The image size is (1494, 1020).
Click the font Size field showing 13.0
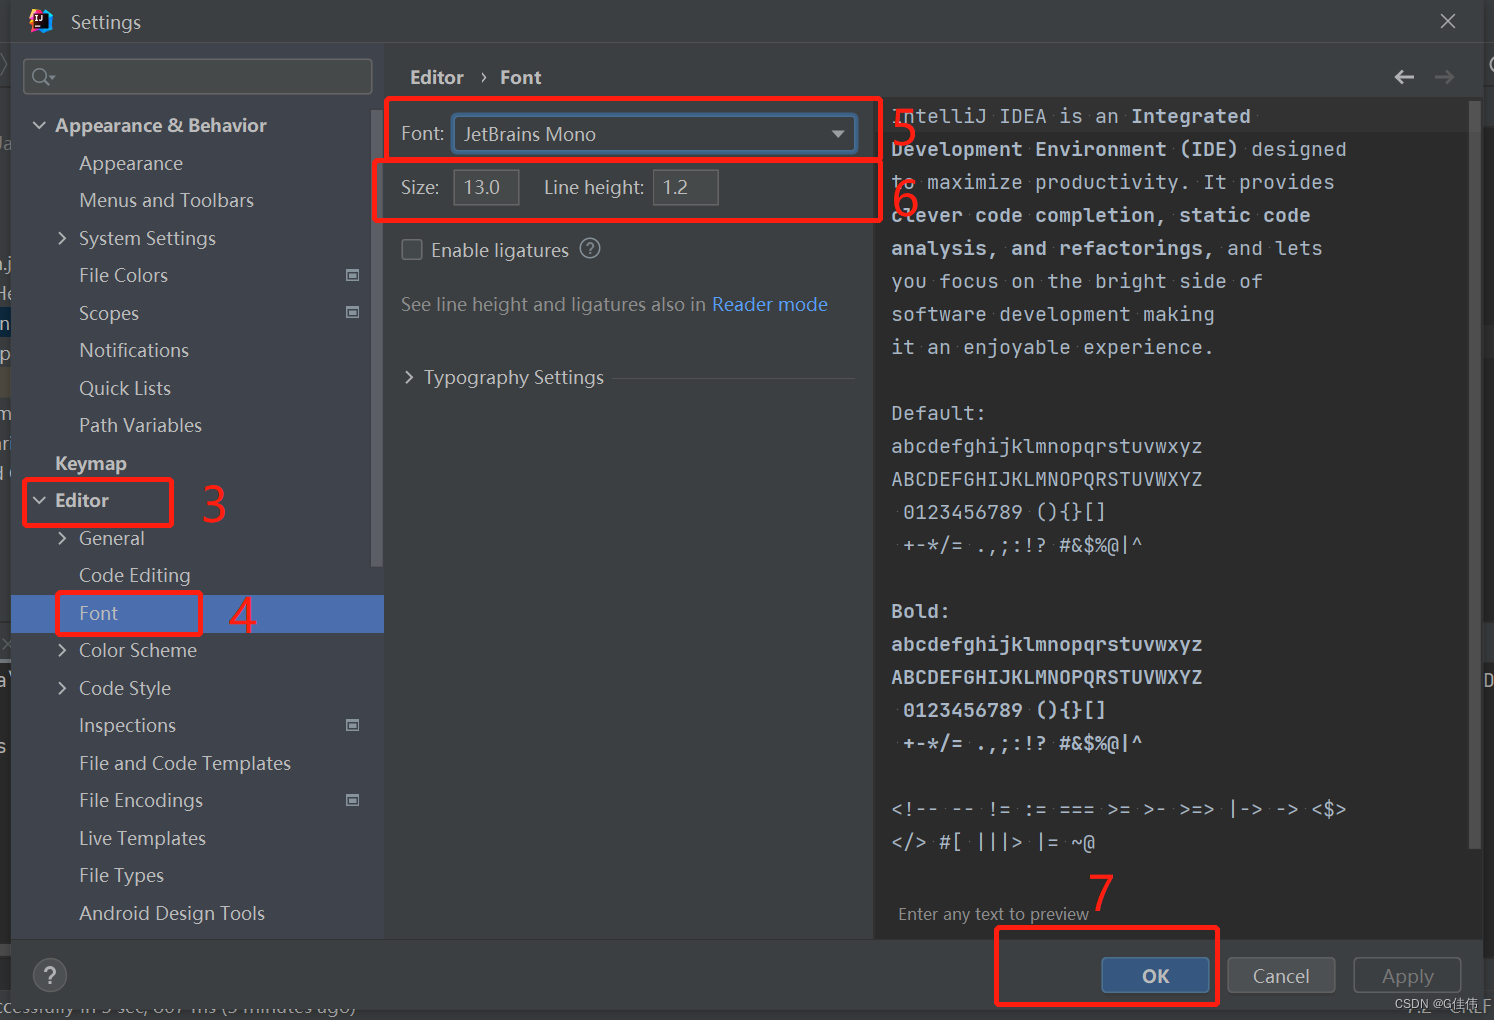(486, 187)
